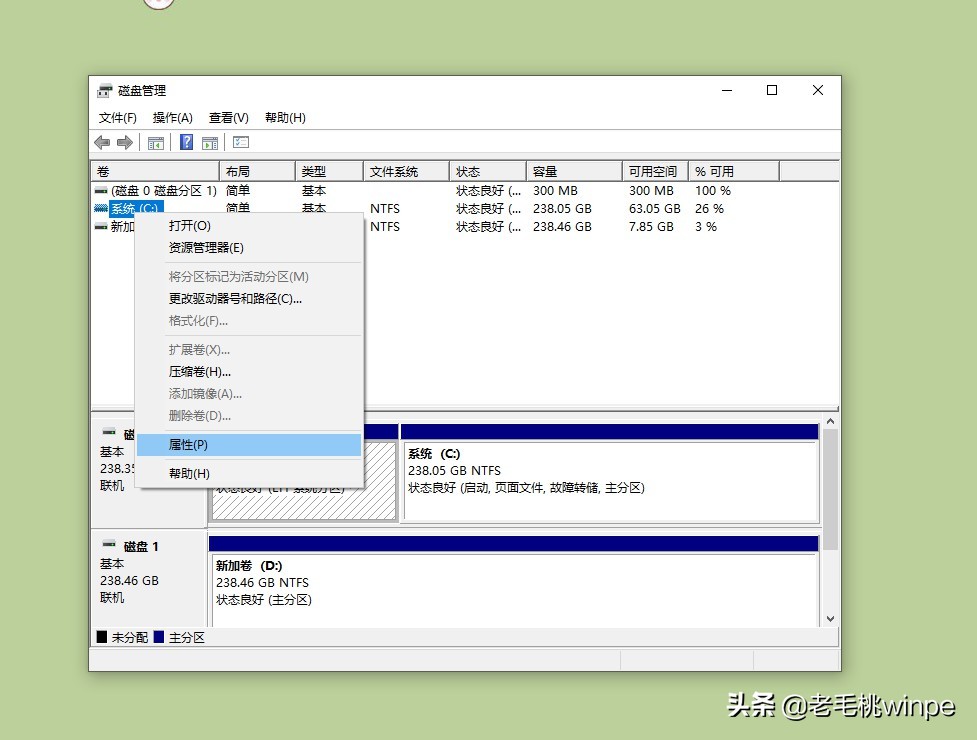This screenshot has width=977, height=740.
Task: Click the Help question mark icon
Action: pyautogui.click(x=186, y=142)
